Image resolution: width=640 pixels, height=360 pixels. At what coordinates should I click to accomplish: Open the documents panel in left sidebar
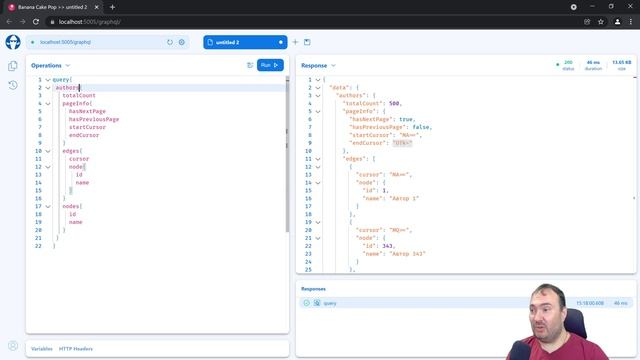[x=13, y=66]
